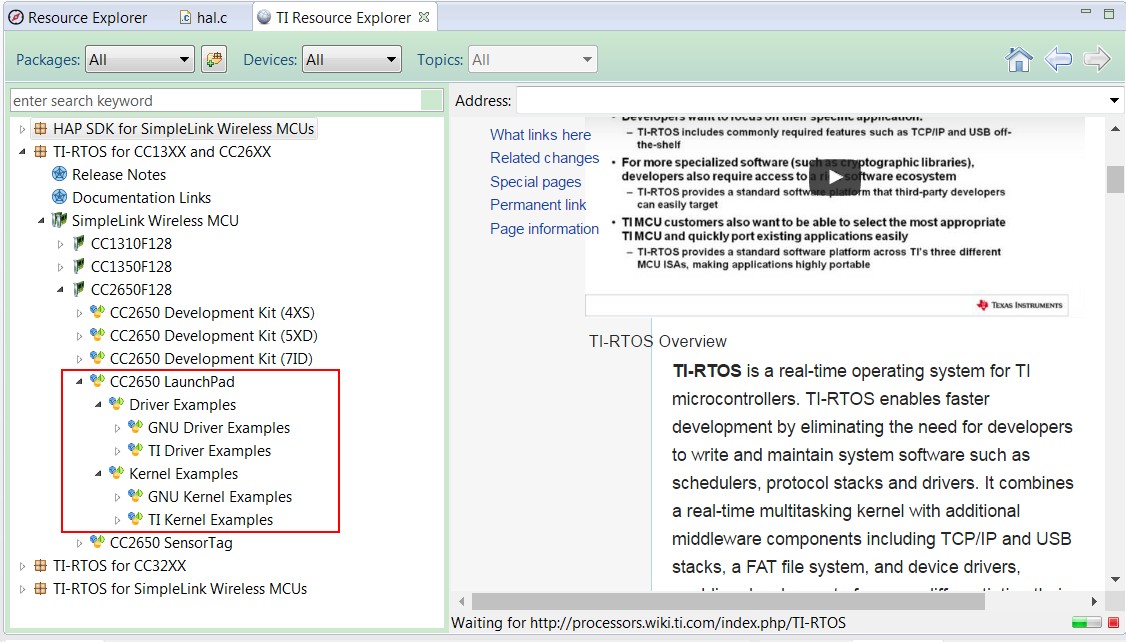
Task: Click the Driver Examples folder icon
Action: 116,404
